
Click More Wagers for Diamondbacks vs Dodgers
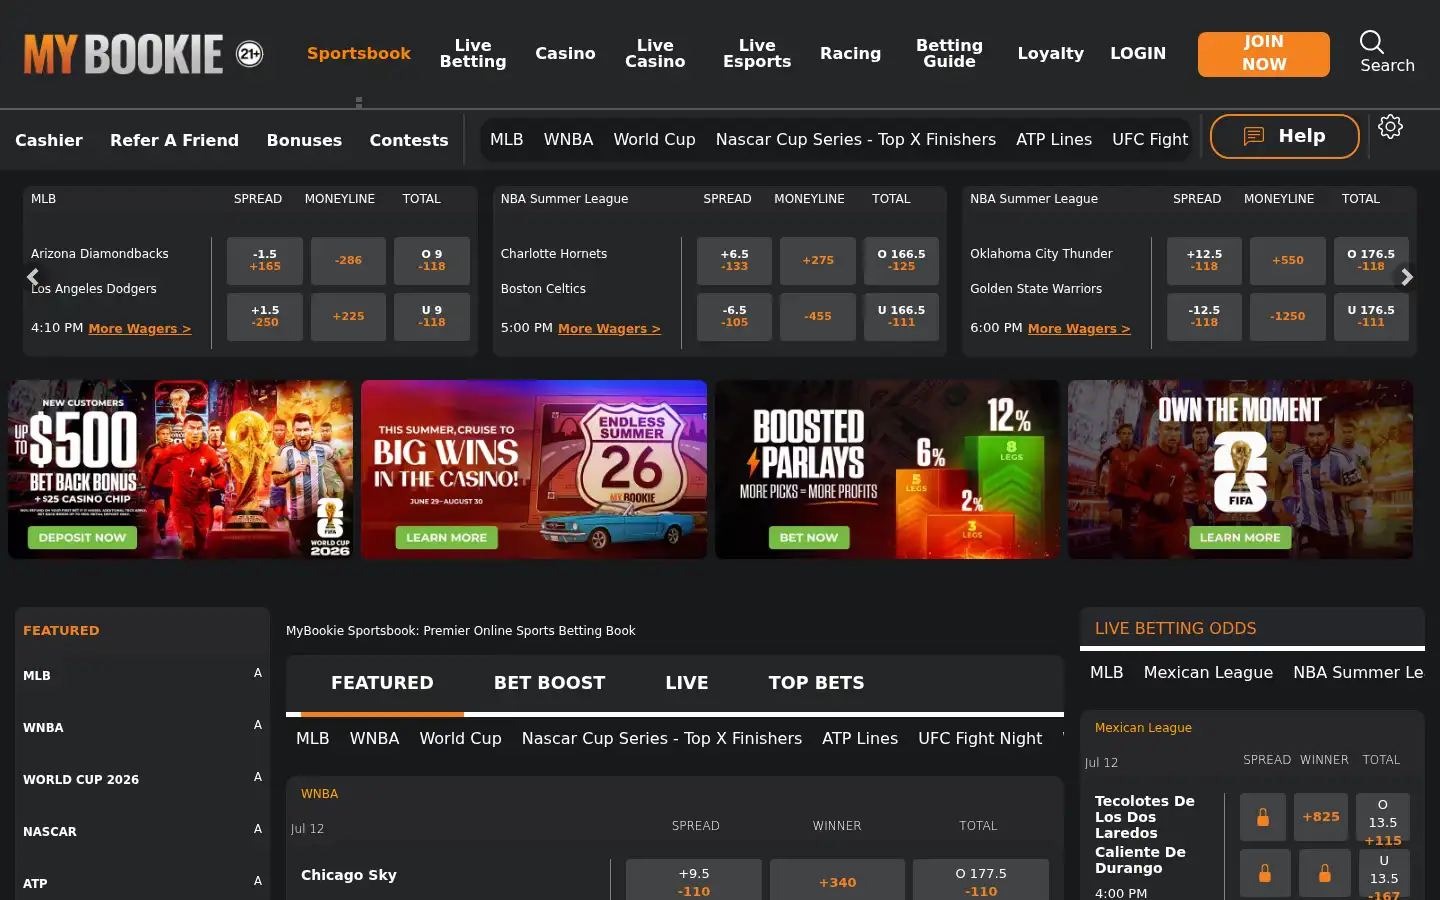[139, 328]
